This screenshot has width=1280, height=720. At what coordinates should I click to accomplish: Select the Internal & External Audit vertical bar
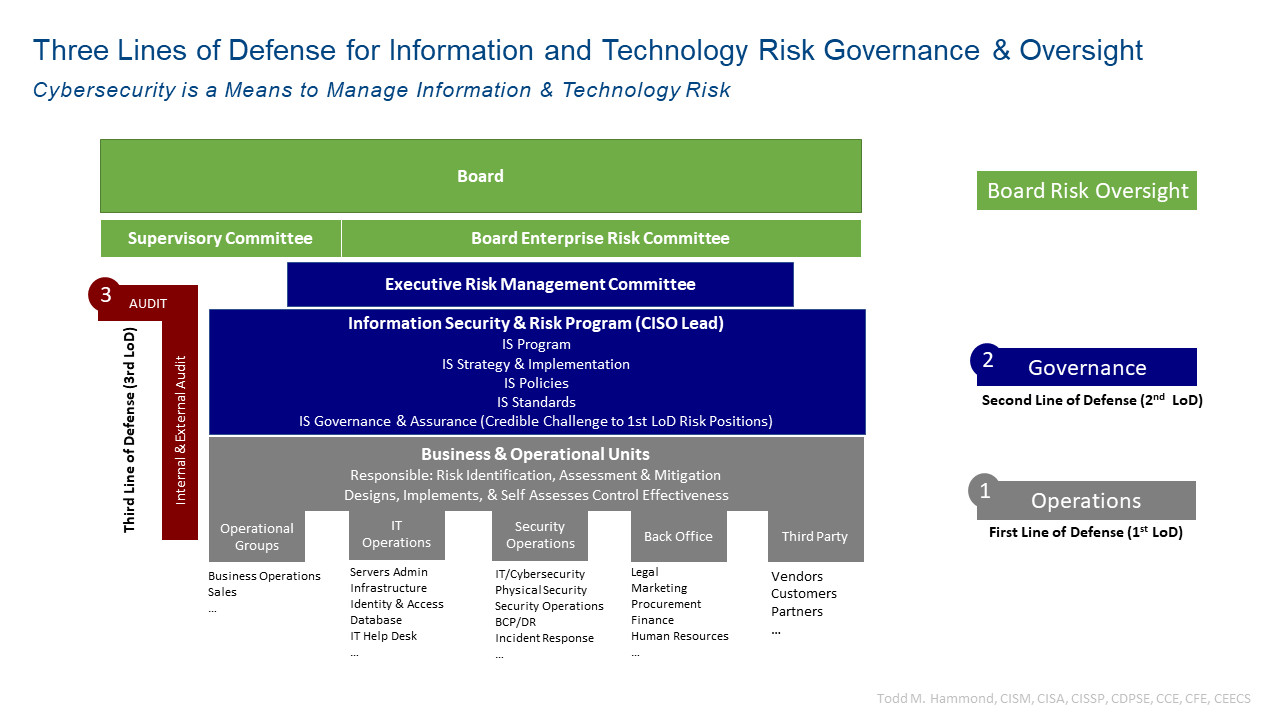(x=180, y=430)
